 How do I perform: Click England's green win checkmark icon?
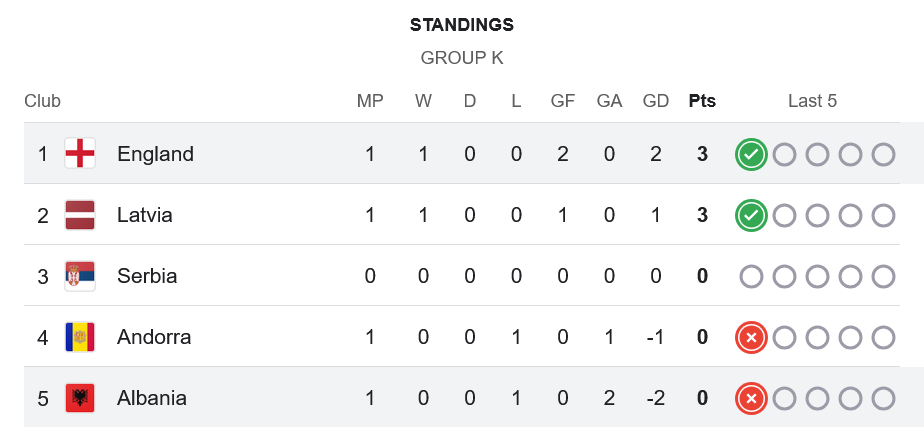point(751,154)
